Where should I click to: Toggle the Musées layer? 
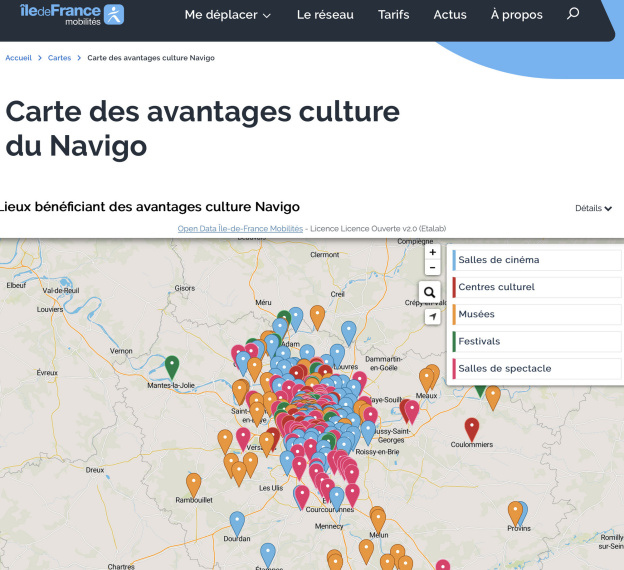[x=537, y=314]
